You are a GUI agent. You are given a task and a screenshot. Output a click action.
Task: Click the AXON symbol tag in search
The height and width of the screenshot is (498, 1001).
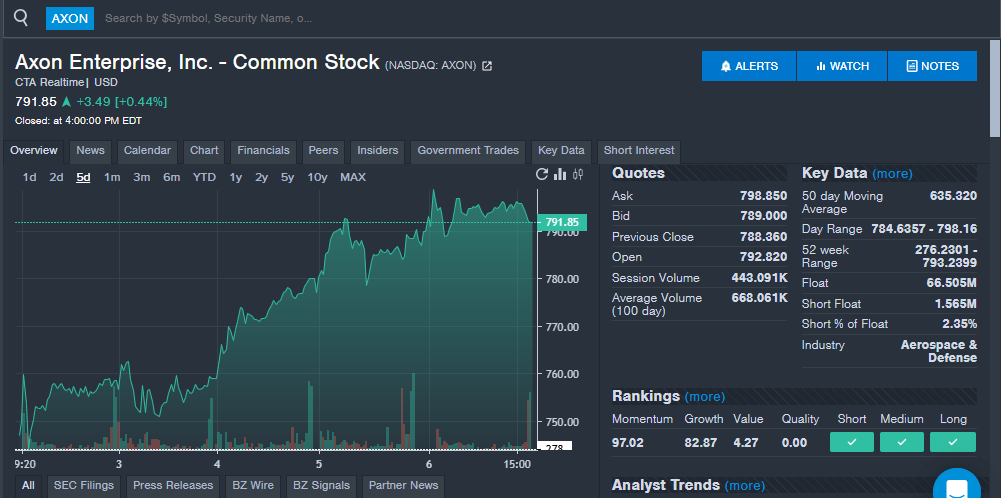point(70,19)
